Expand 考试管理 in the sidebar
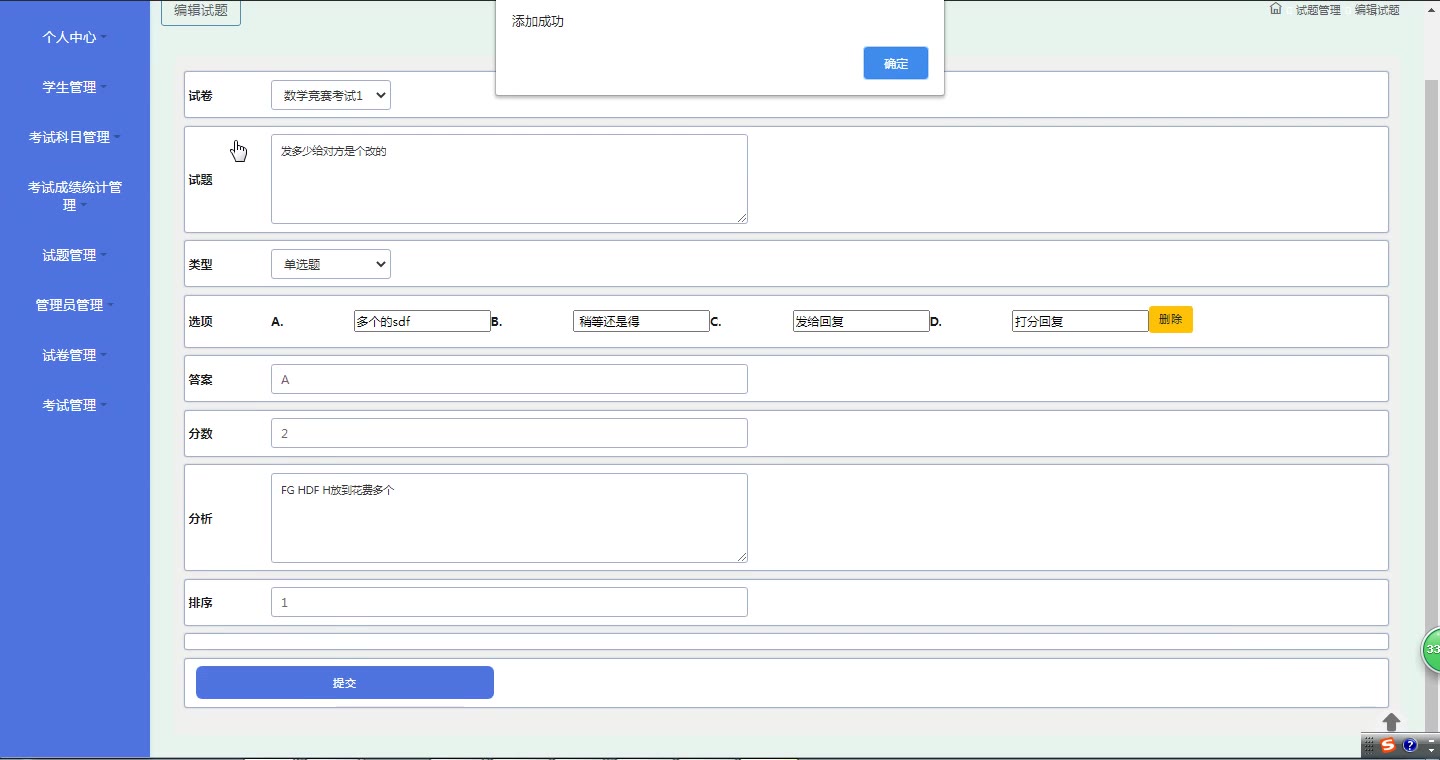 (74, 405)
